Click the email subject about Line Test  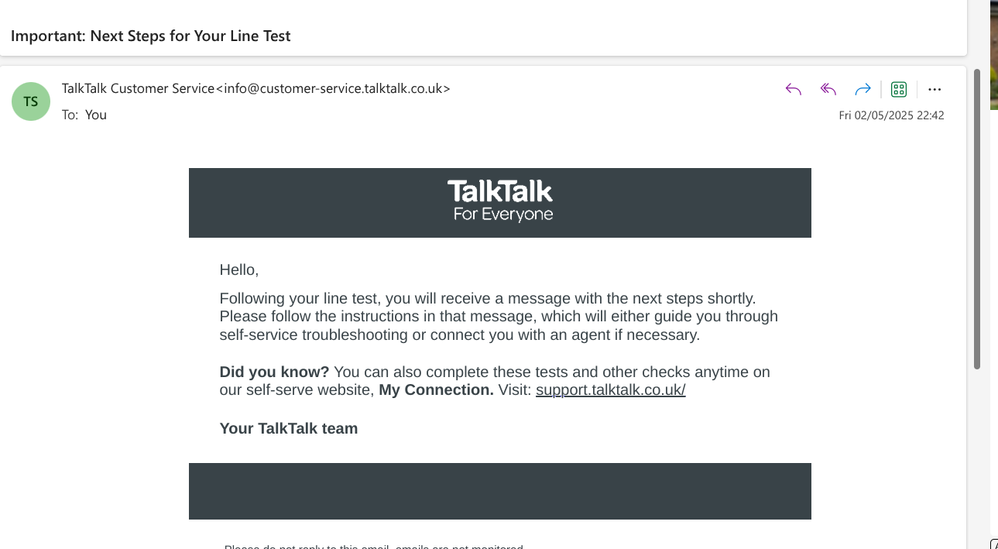click(151, 36)
